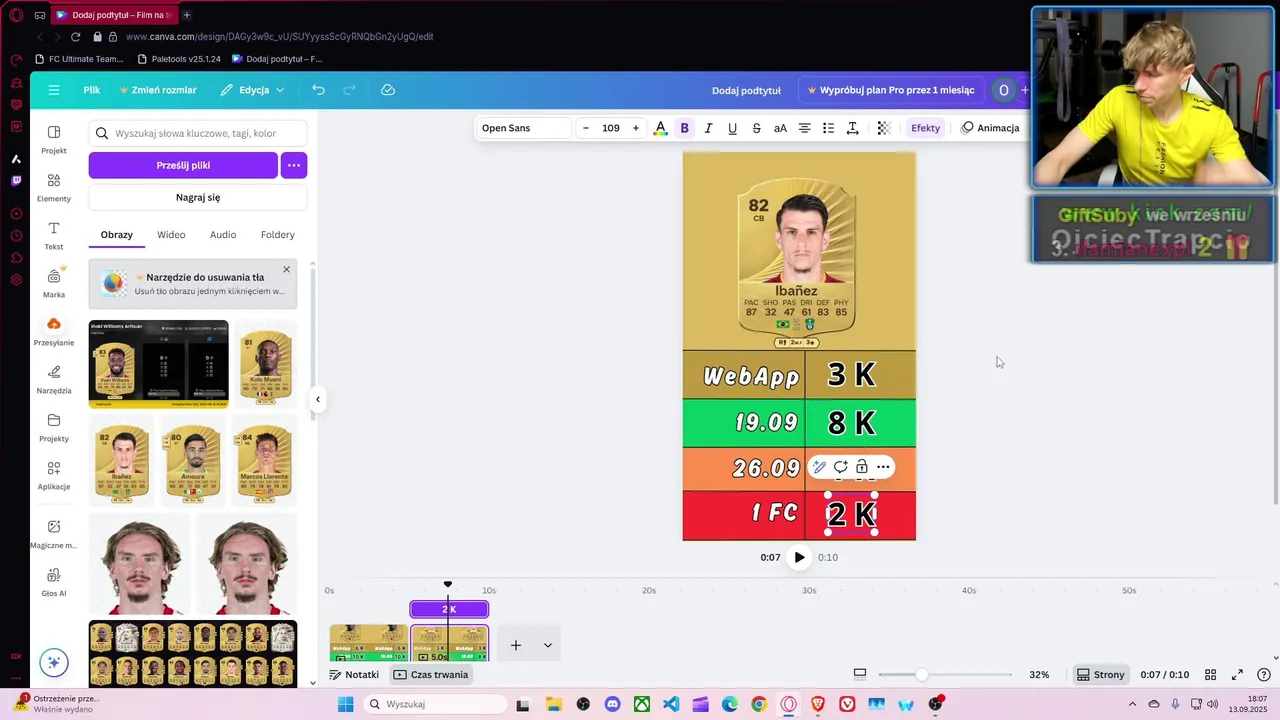Click magic write icon in floating toolbar
The width and height of the screenshot is (1280, 720).
[x=819, y=467]
